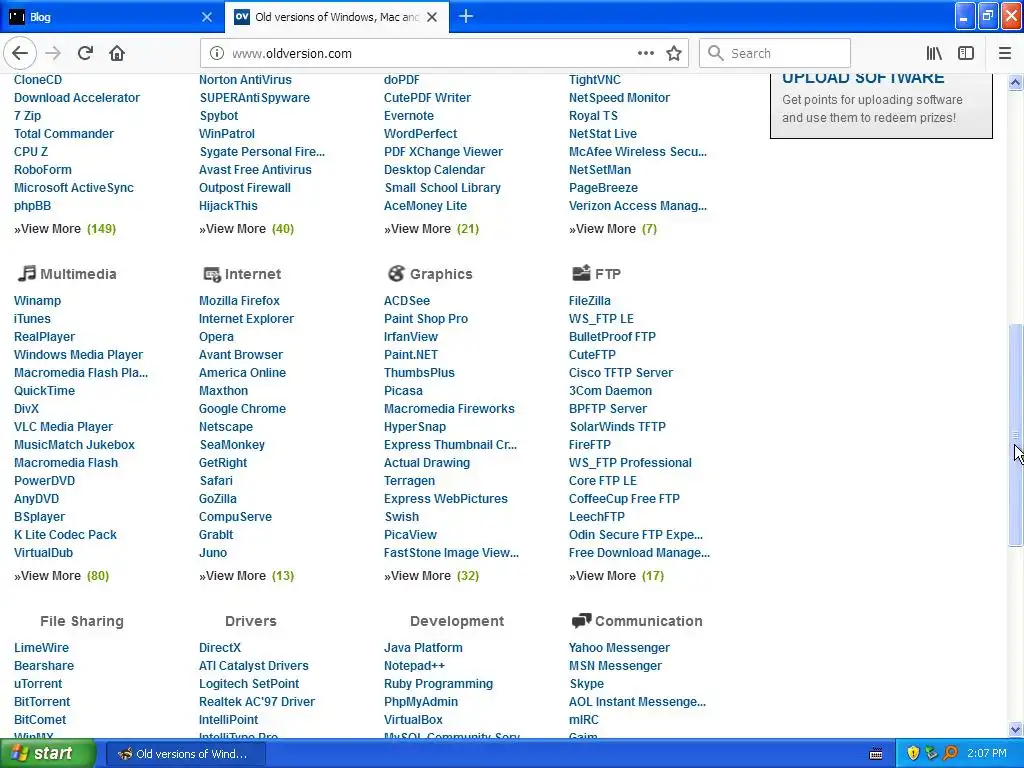Expand View More (40) security list
The width and height of the screenshot is (1024, 768).
[246, 229]
